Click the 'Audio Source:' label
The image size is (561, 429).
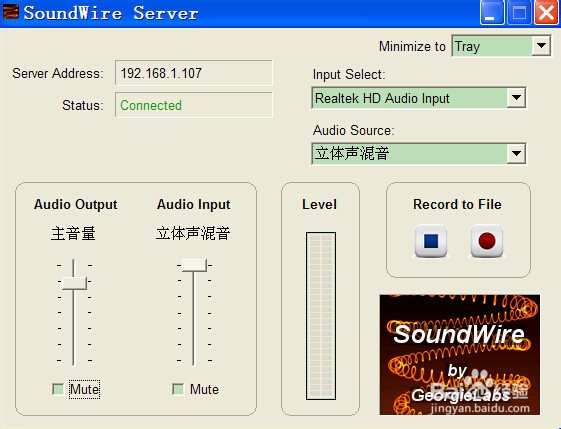coord(353,130)
